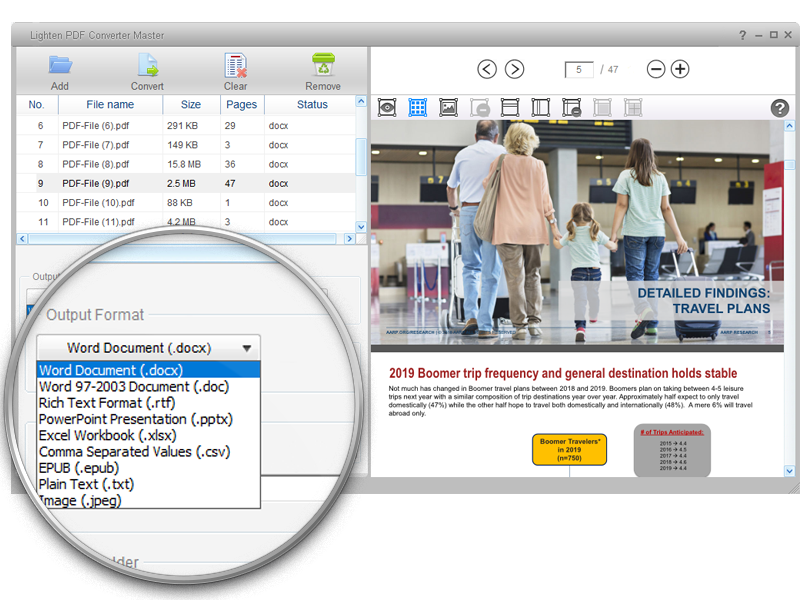Go to previous page arrow
This screenshot has width=800, height=600.
tap(487, 69)
